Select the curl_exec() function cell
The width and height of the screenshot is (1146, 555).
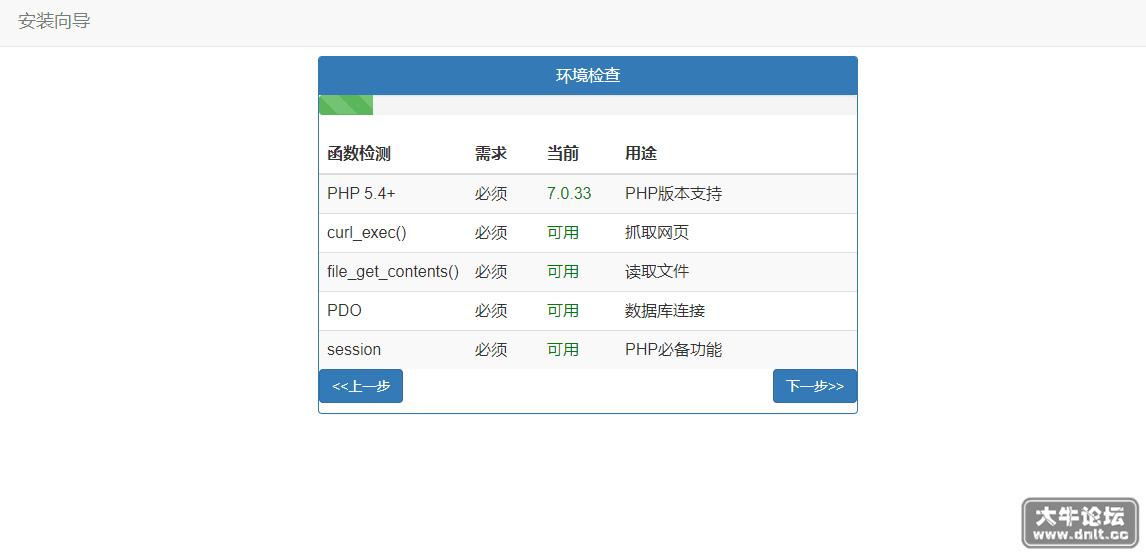367,233
